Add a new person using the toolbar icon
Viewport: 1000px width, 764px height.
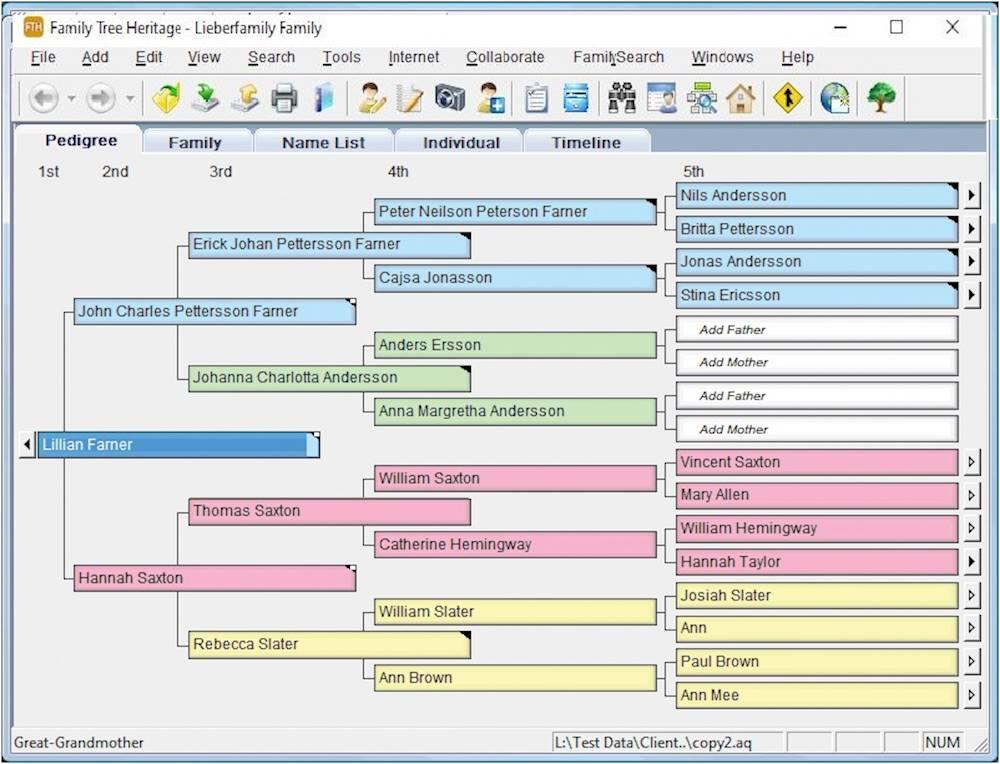[x=491, y=98]
